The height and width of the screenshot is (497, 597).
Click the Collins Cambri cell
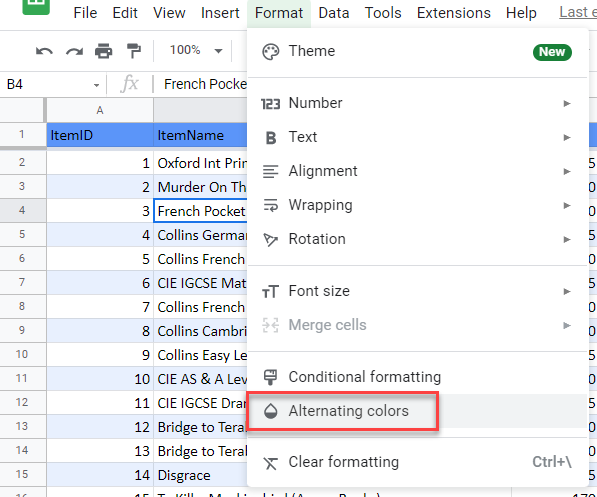200,331
